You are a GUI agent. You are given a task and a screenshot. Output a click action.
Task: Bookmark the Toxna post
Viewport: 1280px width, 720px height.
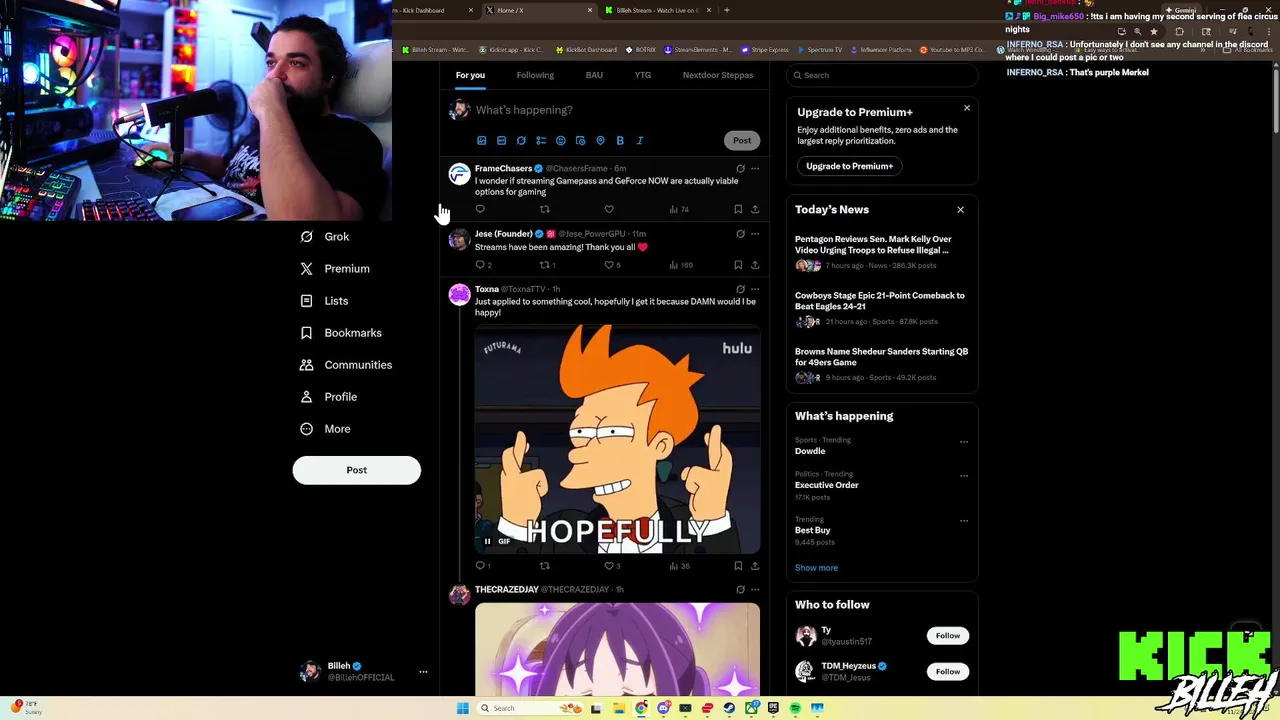tap(738, 566)
